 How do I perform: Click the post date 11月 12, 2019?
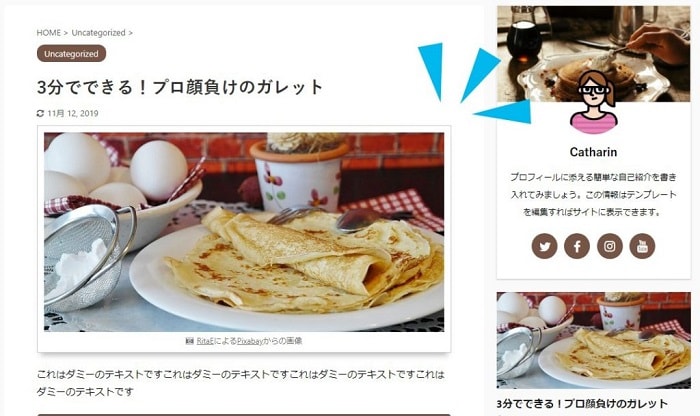pos(73,113)
